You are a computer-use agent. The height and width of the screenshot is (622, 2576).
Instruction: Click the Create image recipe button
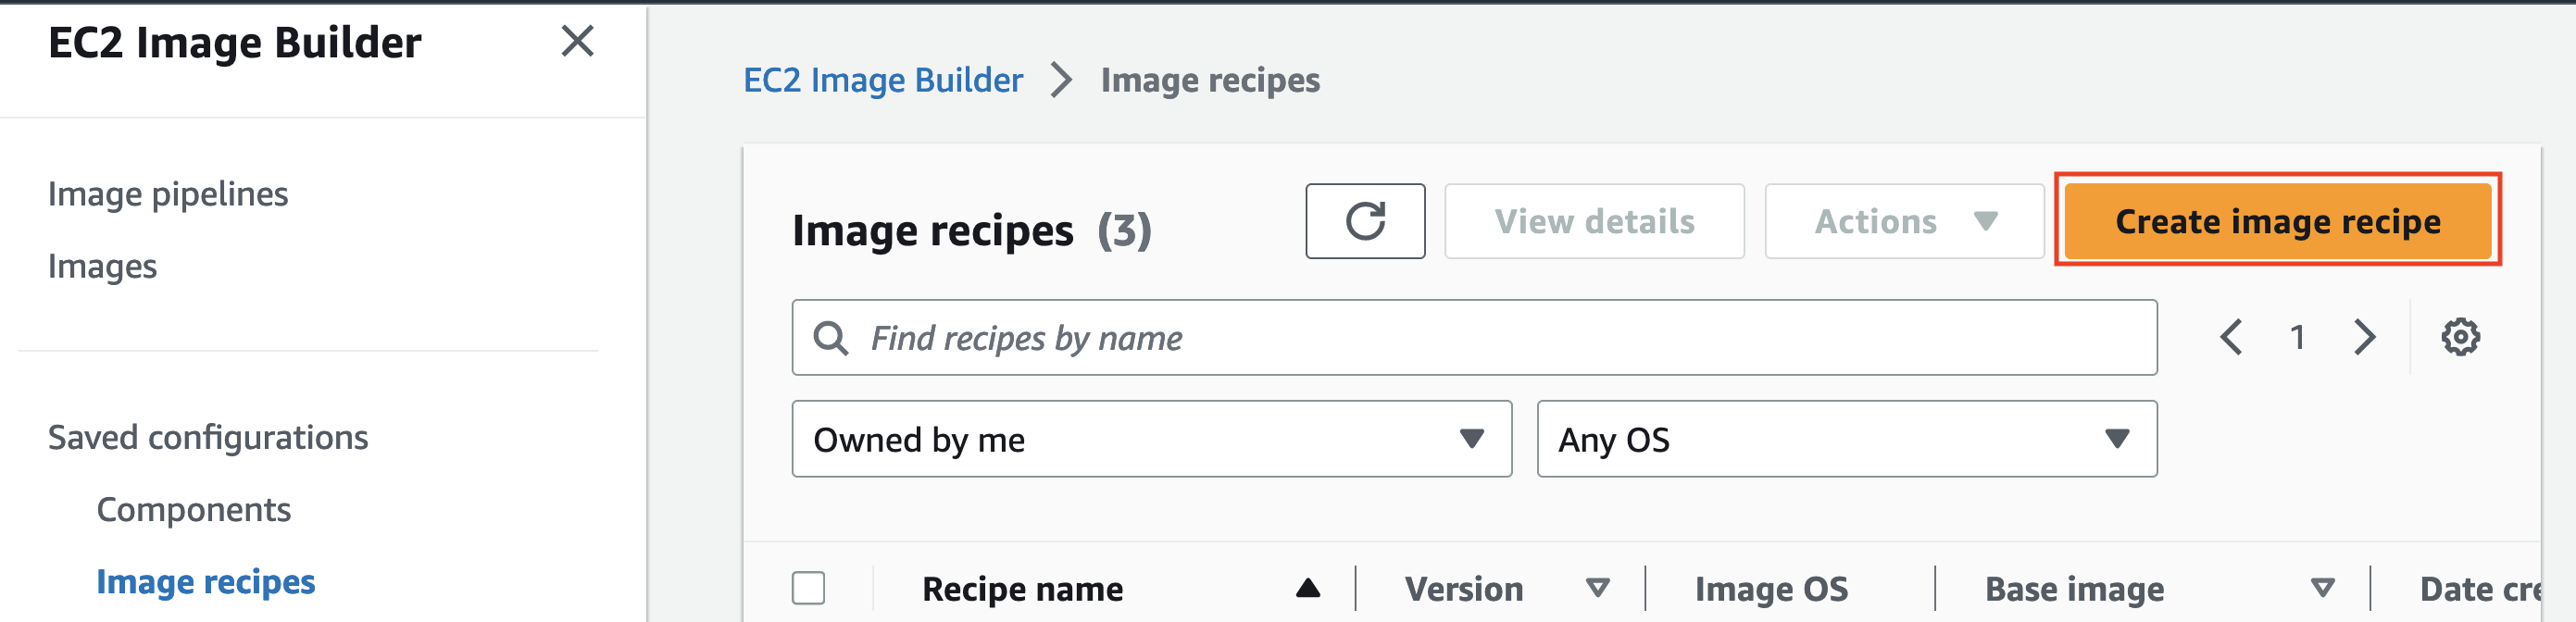[2274, 221]
